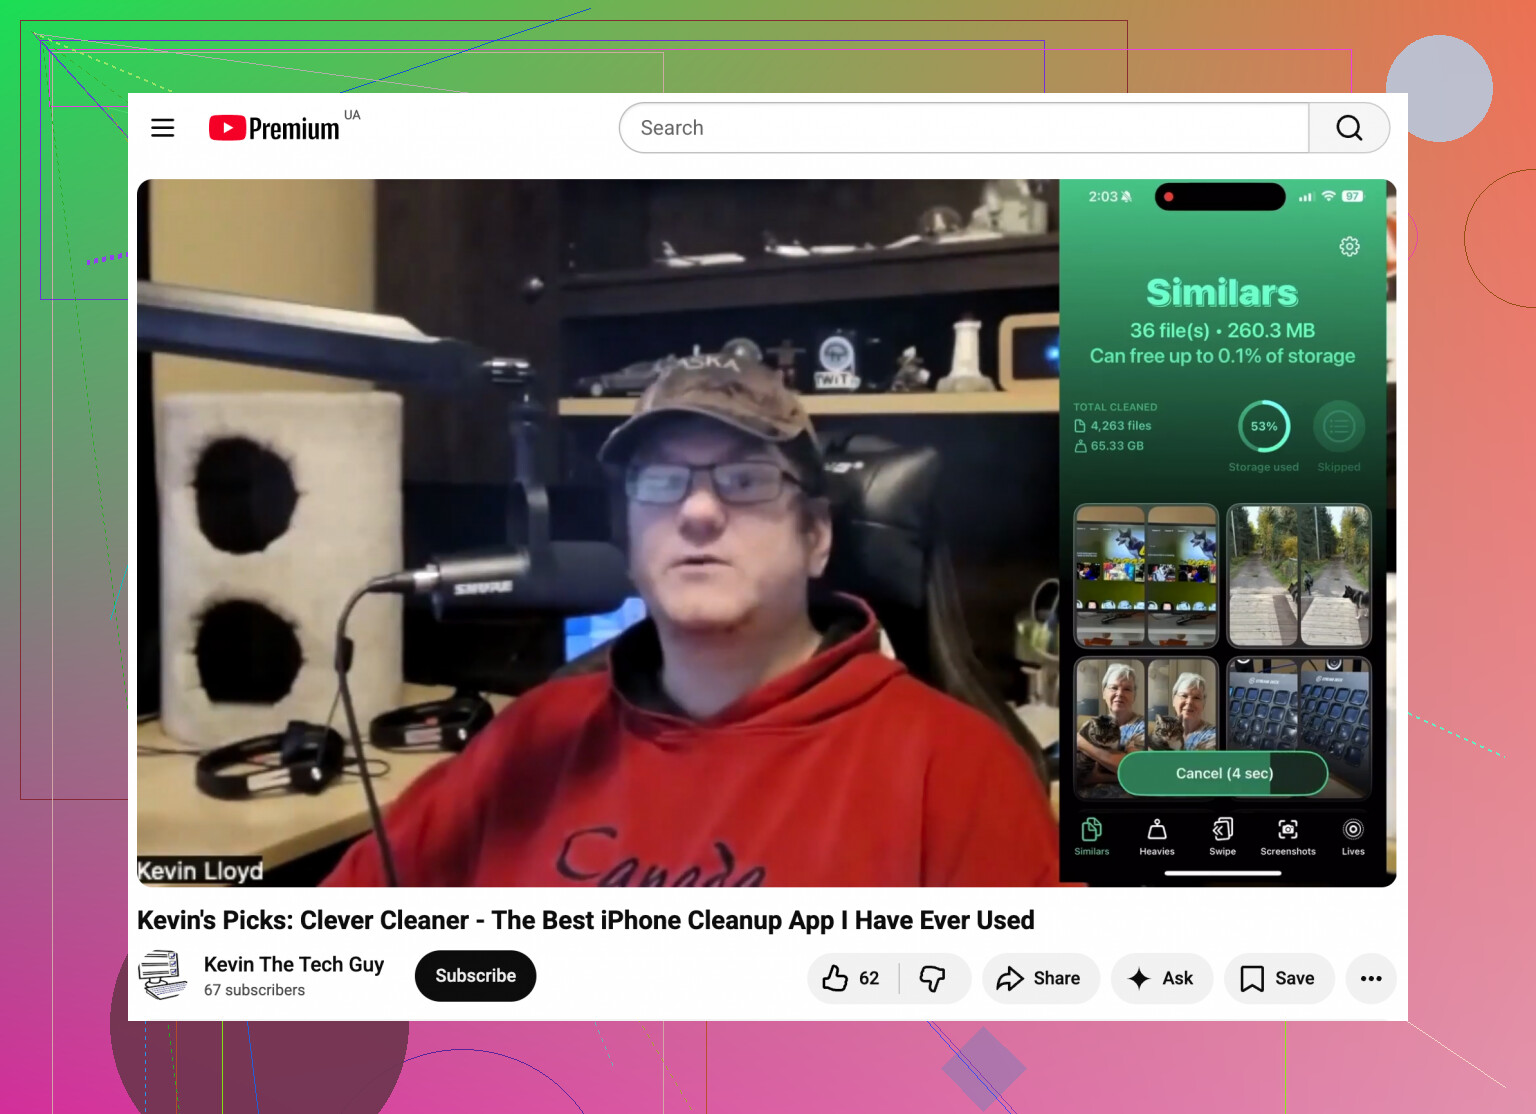Click the magnifier search button
Screen dimensions: 1536x1114
(x=1349, y=128)
